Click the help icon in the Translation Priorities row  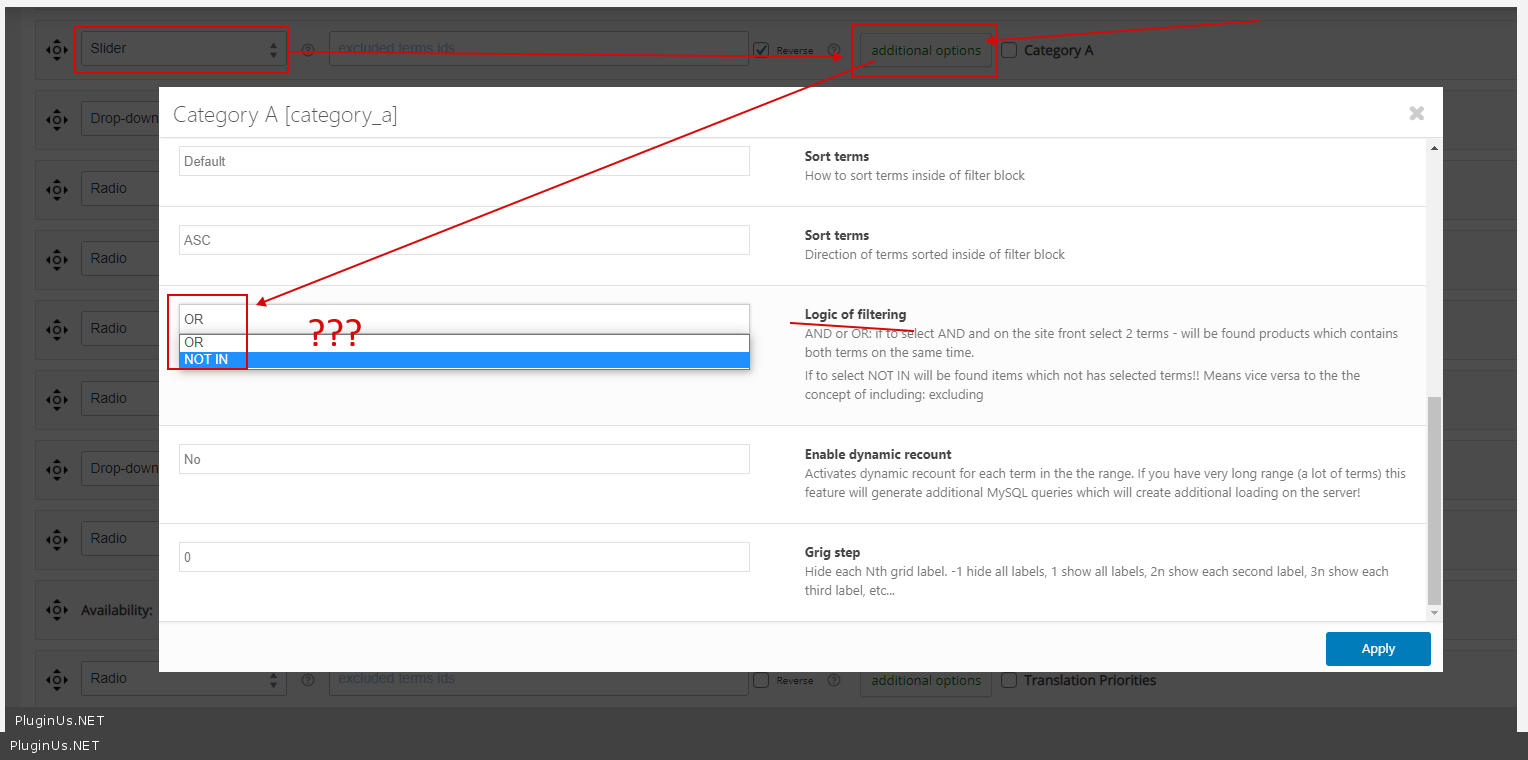tap(308, 680)
